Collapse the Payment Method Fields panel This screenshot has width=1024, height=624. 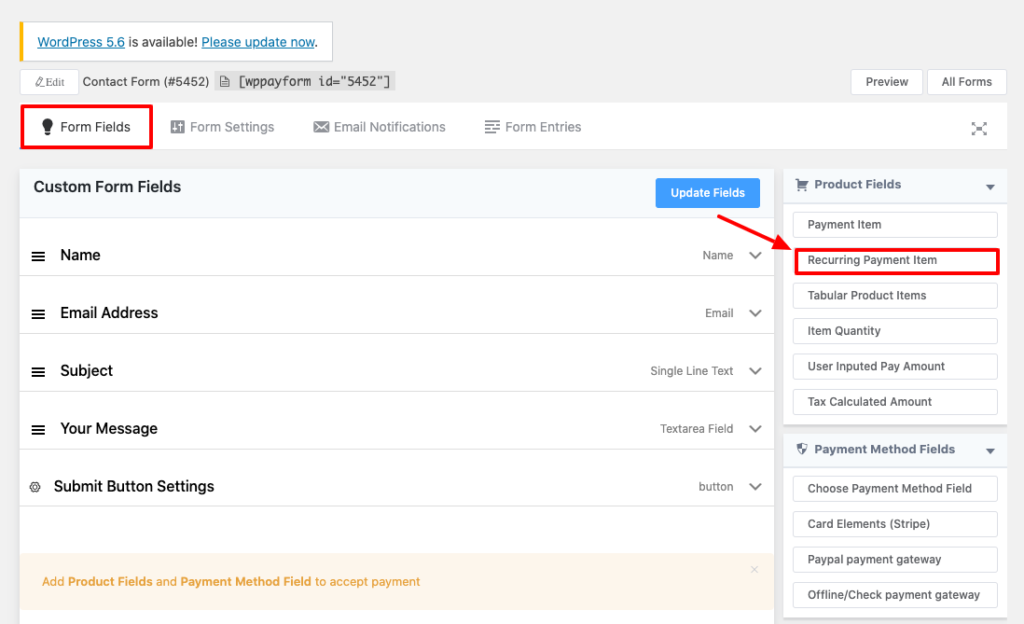tap(990, 452)
